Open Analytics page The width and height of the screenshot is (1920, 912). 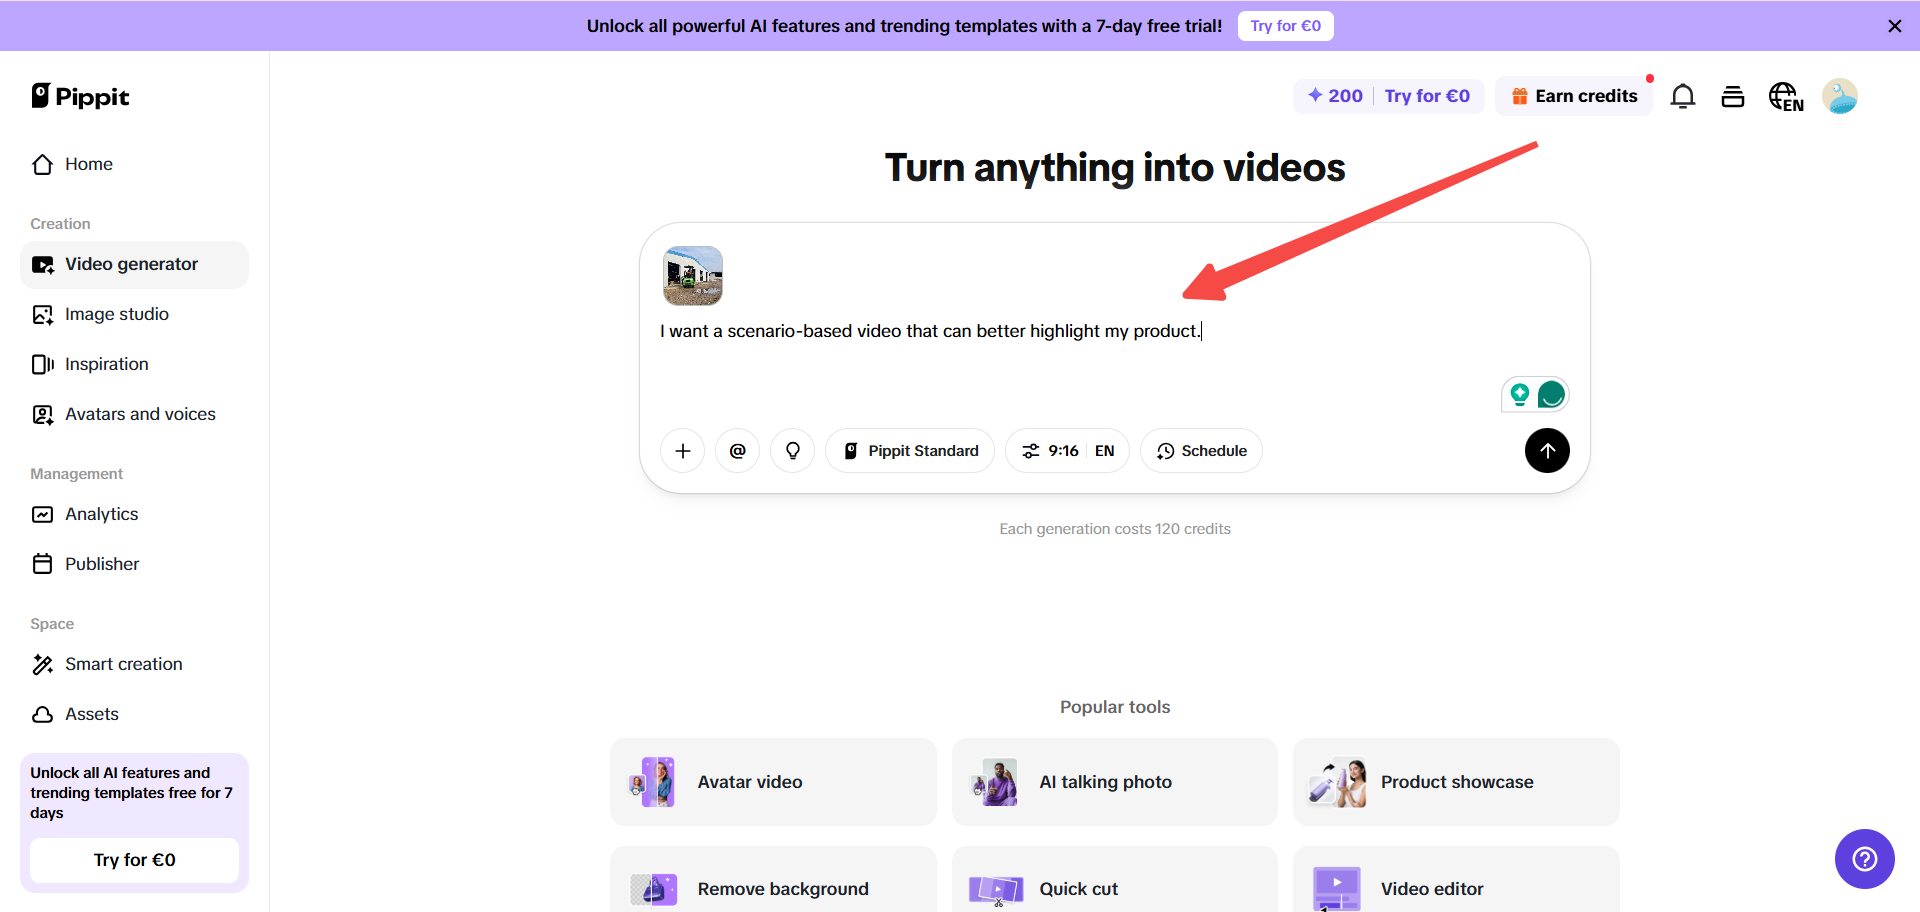click(x=134, y=514)
